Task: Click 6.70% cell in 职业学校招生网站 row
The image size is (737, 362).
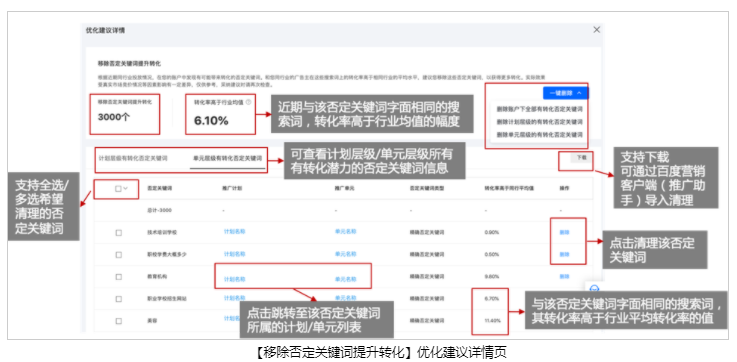Action: coord(492,299)
